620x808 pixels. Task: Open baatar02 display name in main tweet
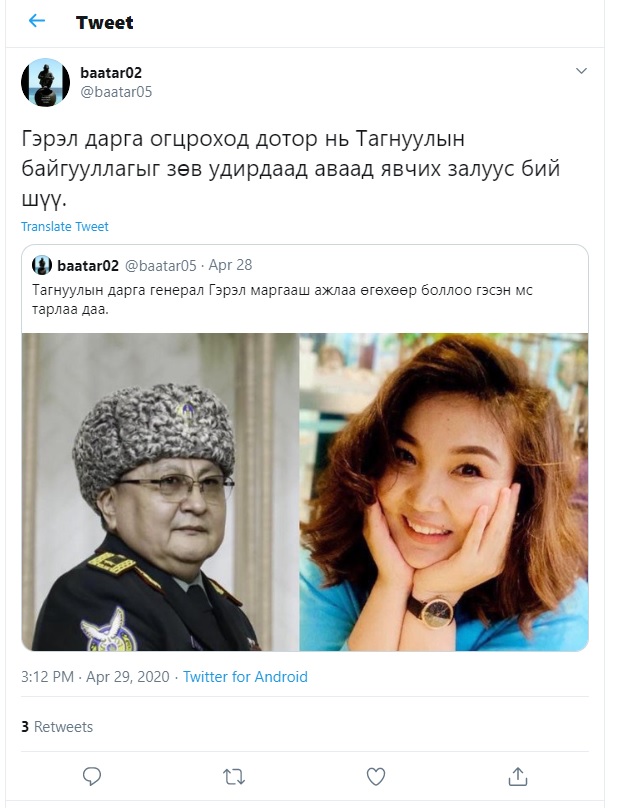(111, 73)
